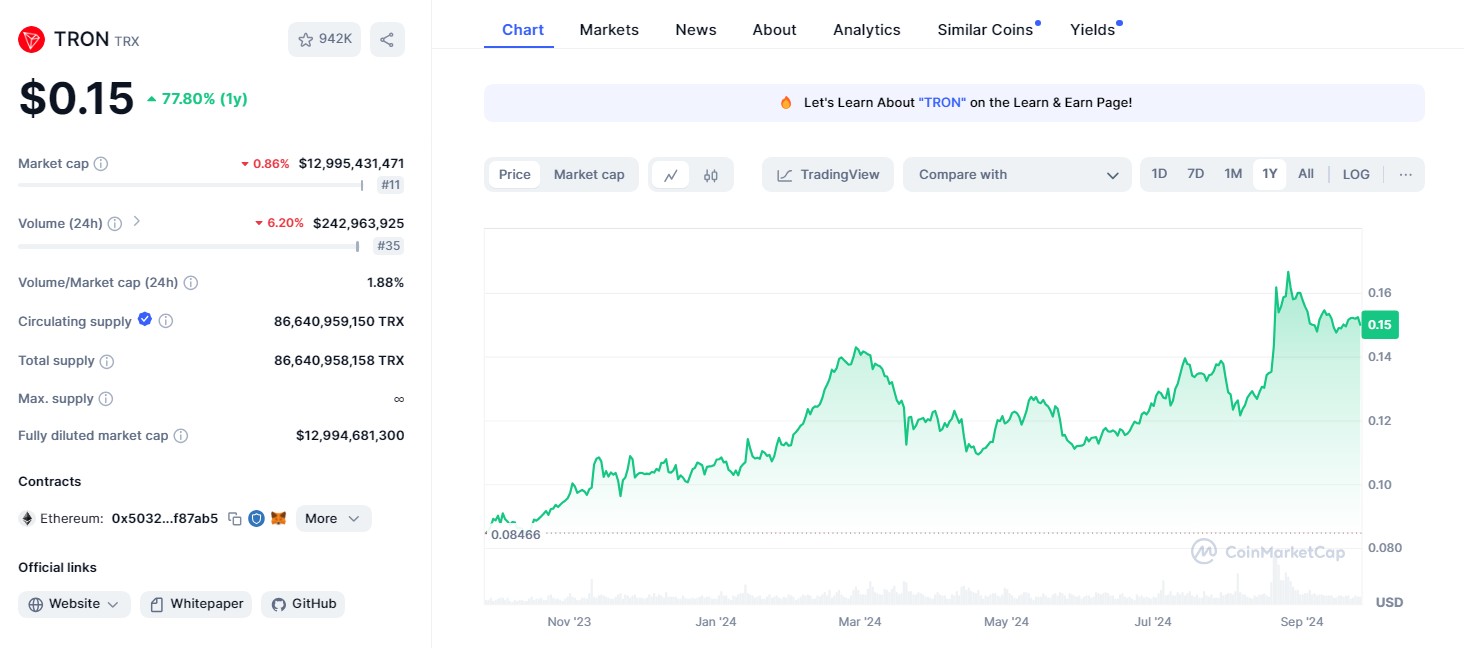Open the Analytics tab
Viewport: 1464px width, 648px height.
(867, 30)
